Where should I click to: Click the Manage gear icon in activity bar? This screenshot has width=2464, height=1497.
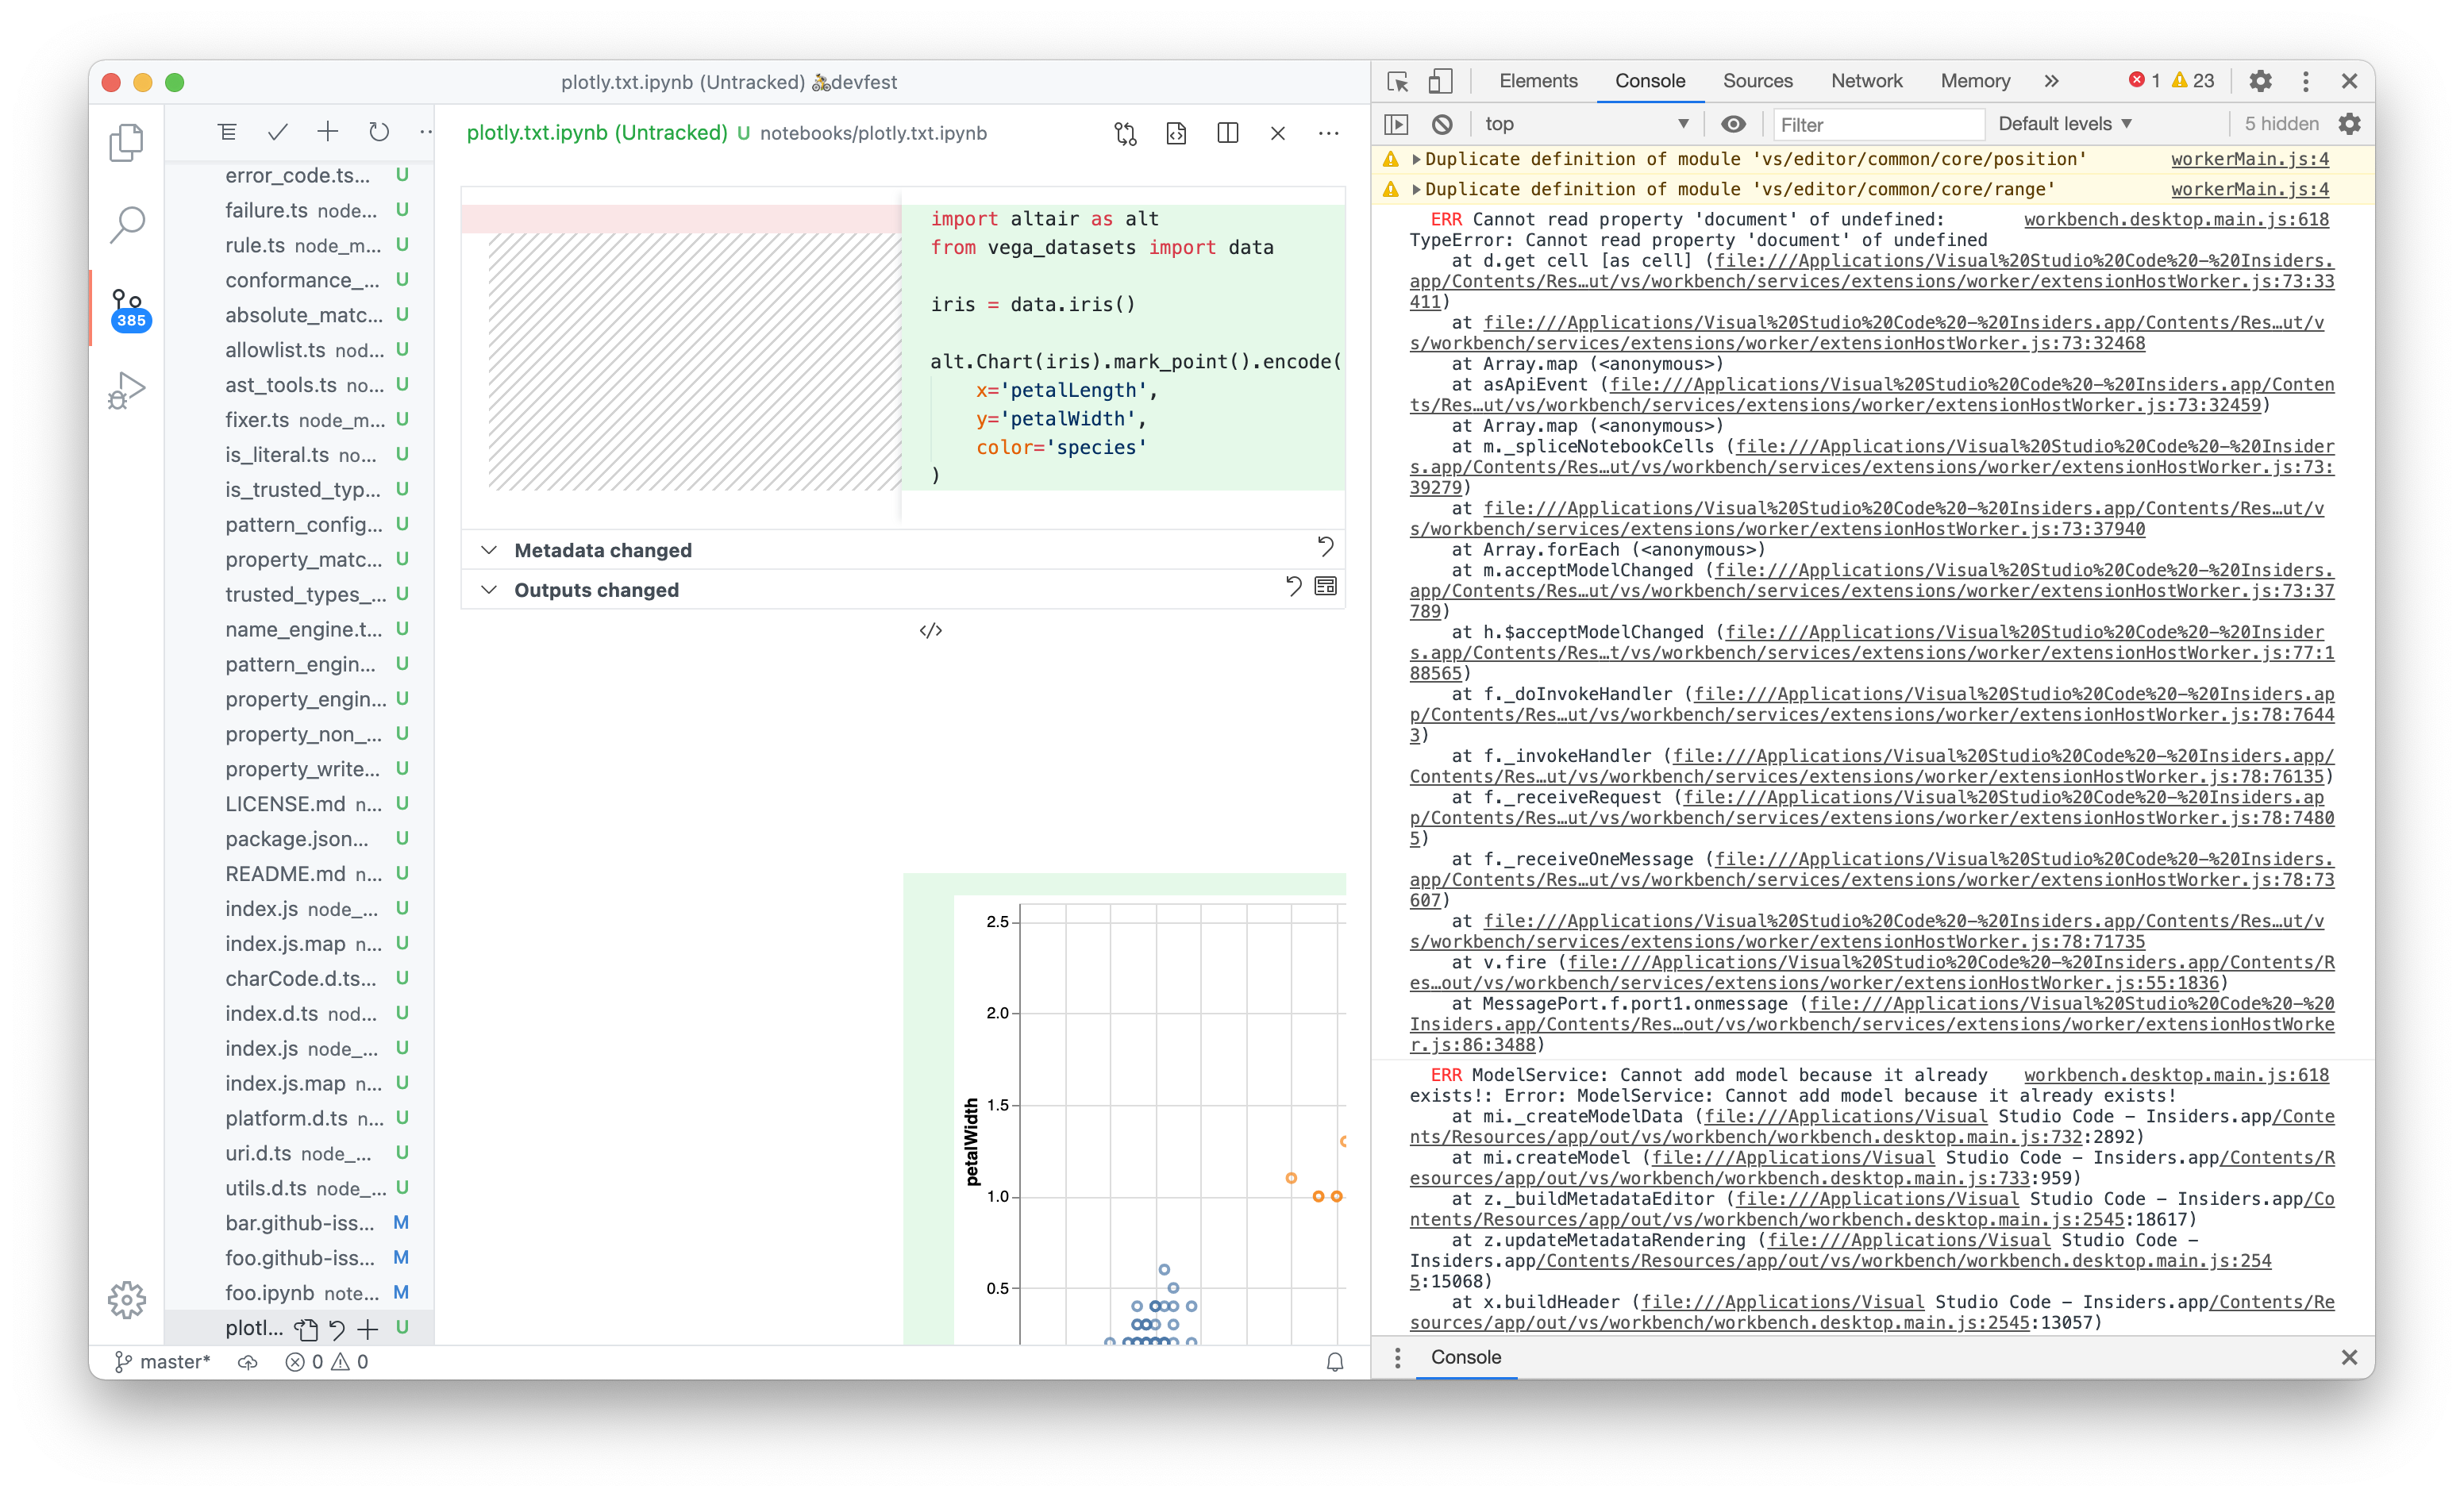click(127, 1299)
